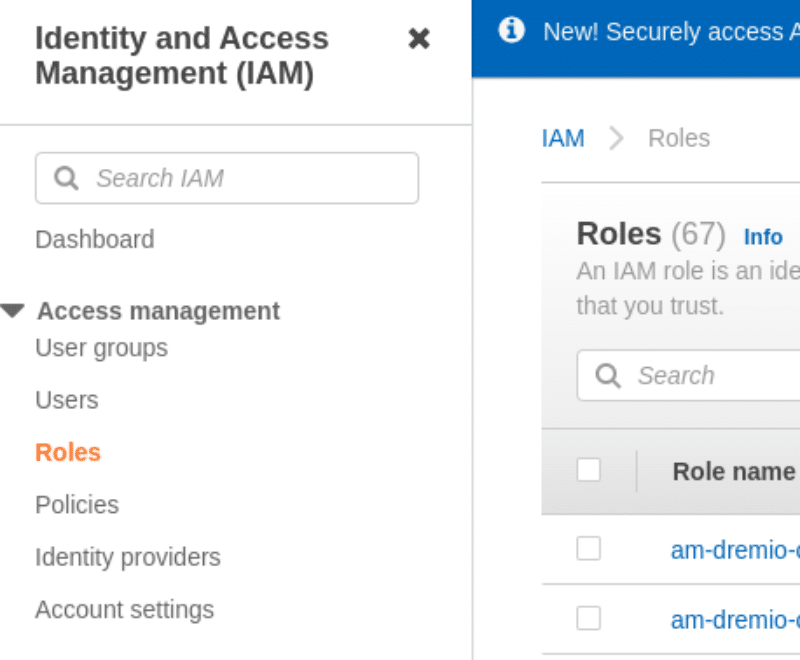
Task: Open the Users section
Action: [67, 400]
